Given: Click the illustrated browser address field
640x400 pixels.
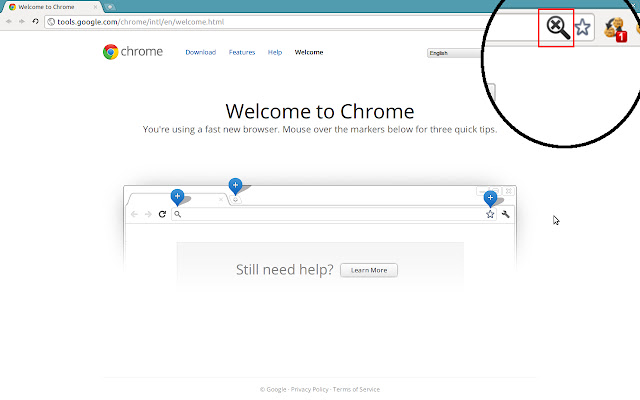Looking at the screenshot, I should pyautogui.click(x=333, y=214).
